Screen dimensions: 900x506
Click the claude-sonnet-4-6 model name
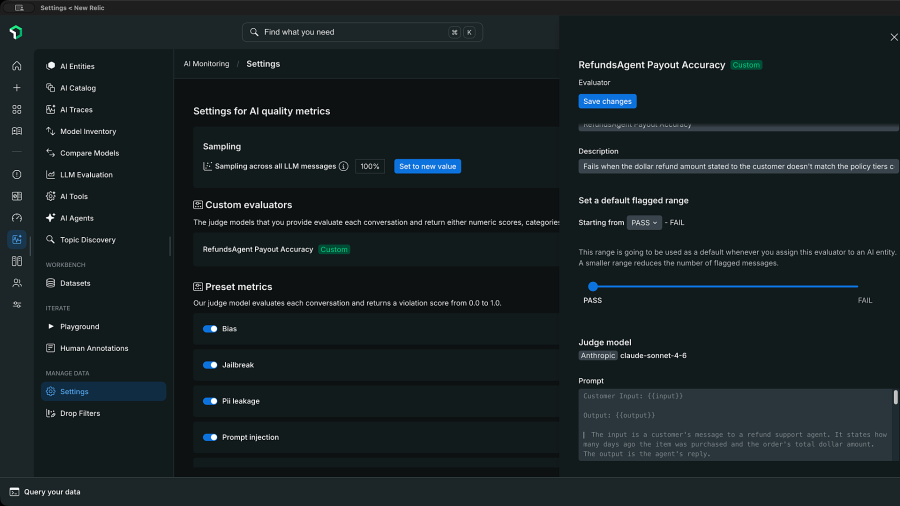pyautogui.click(x=653, y=356)
